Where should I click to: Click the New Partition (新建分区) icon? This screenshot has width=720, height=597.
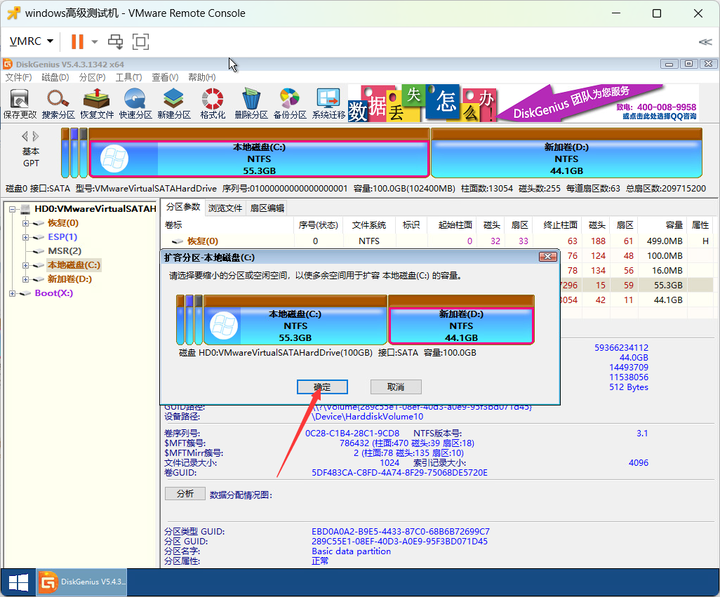[174, 104]
